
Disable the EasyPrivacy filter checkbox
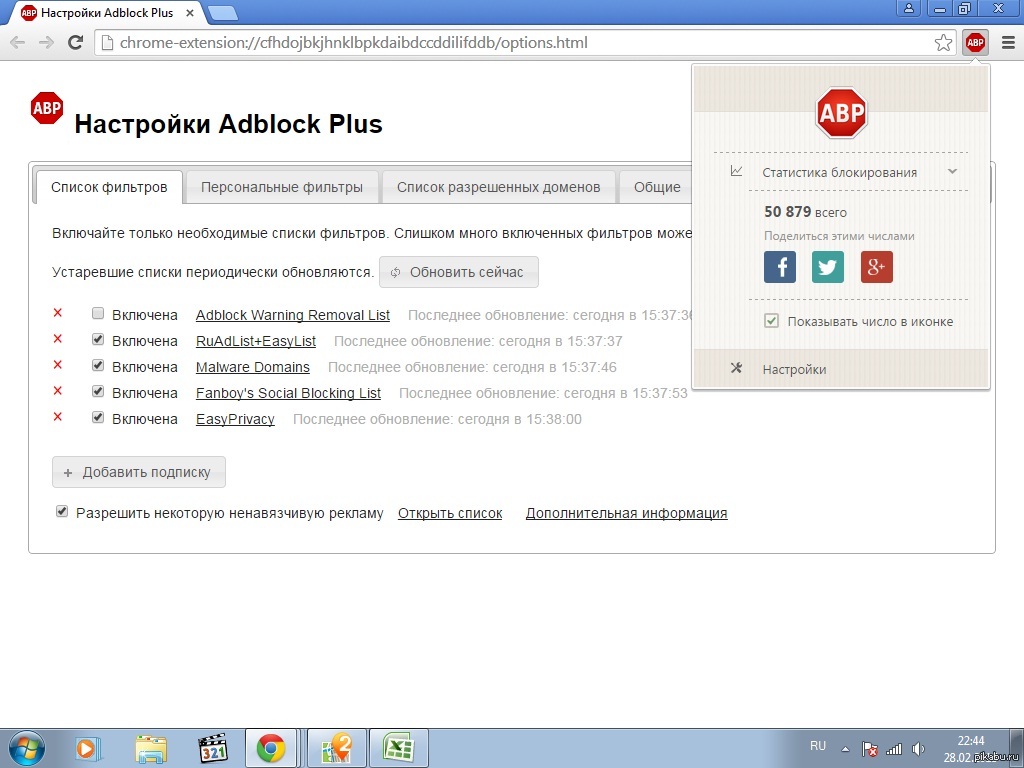tap(98, 418)
